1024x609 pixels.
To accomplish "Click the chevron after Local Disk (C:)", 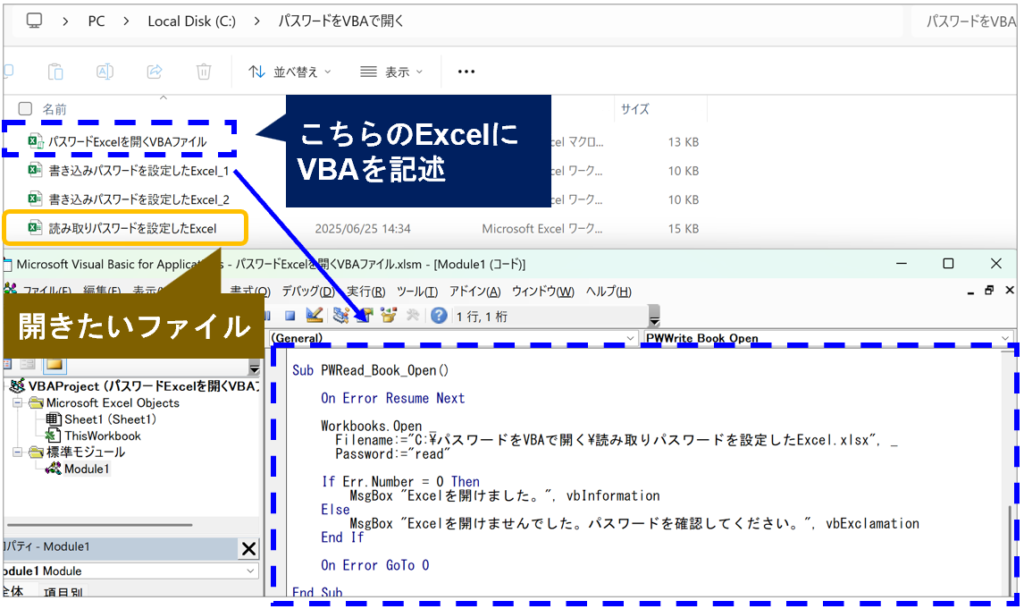I will (257, 22).
